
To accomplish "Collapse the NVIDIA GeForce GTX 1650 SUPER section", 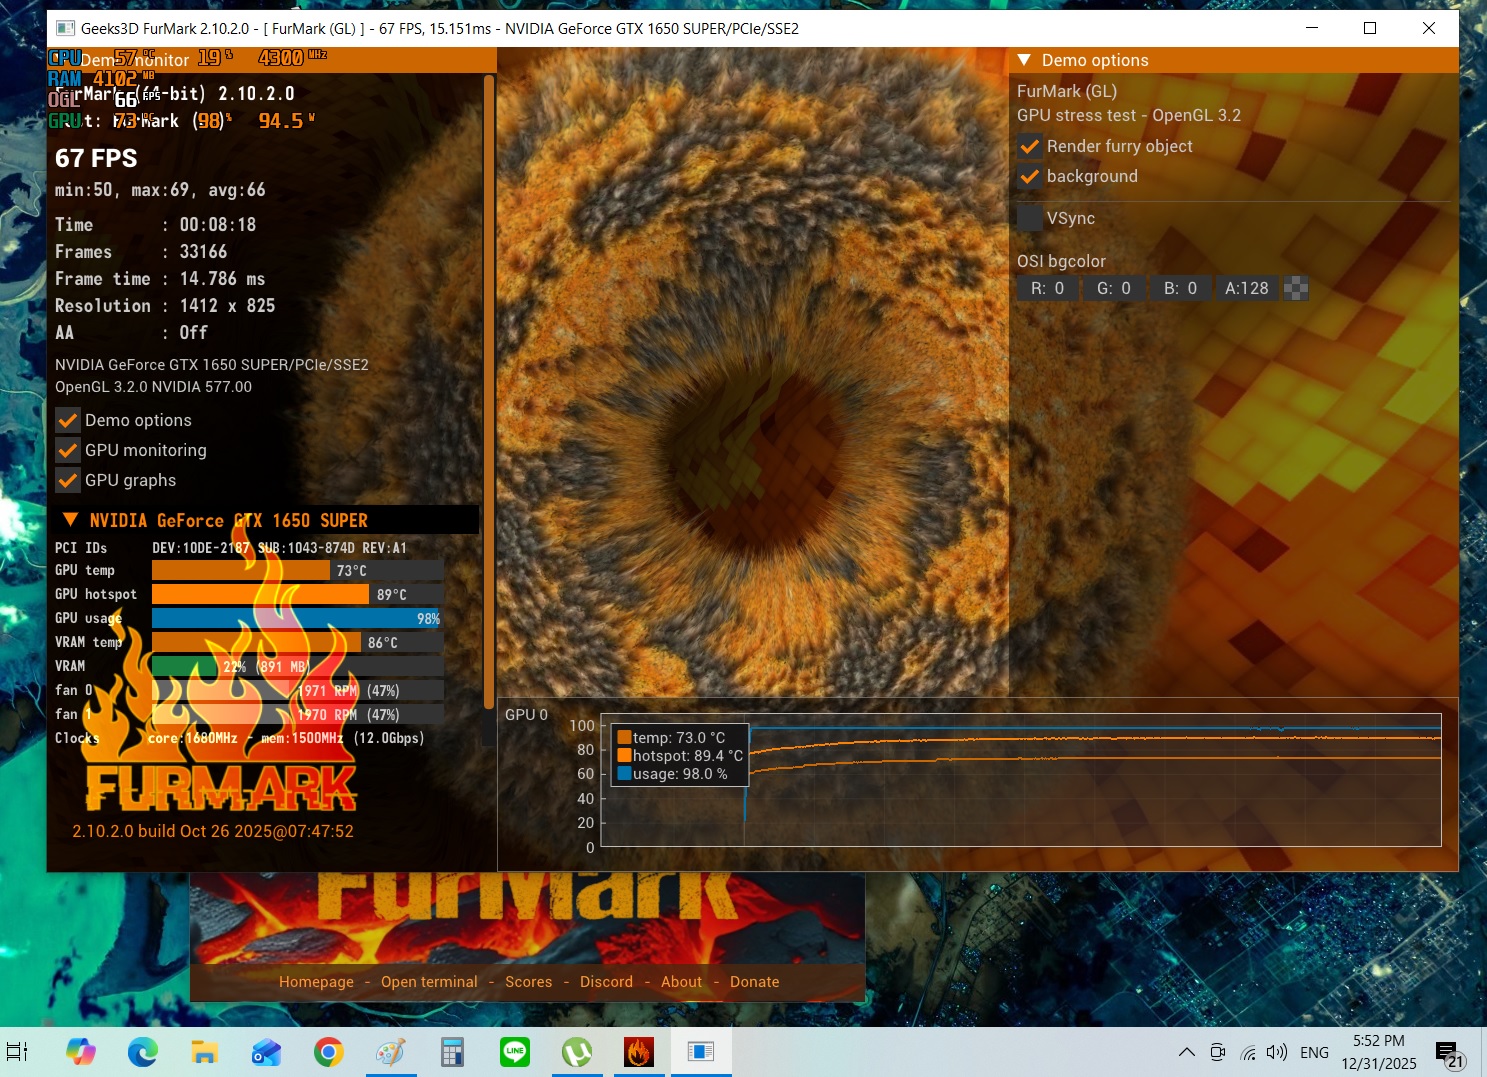I will 70,520.
